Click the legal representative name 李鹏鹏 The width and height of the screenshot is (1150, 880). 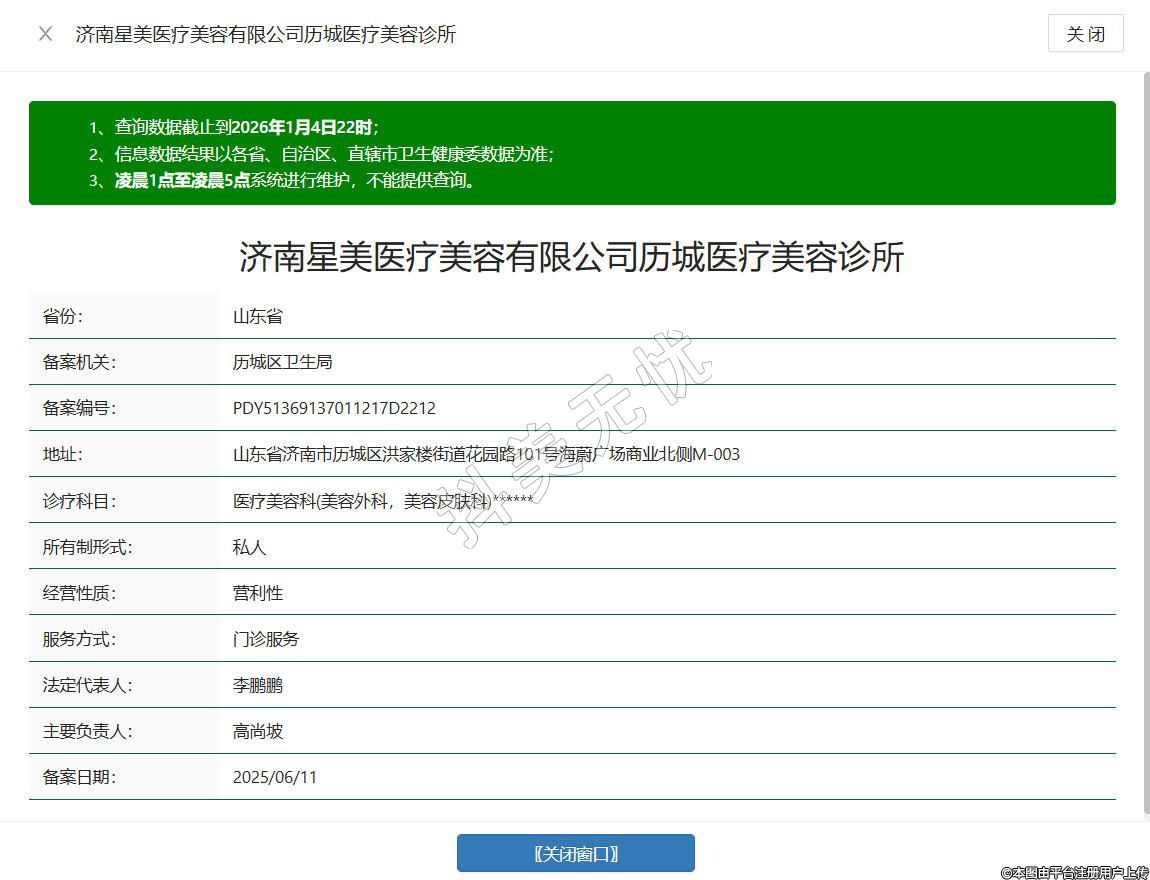pos(258,685)
